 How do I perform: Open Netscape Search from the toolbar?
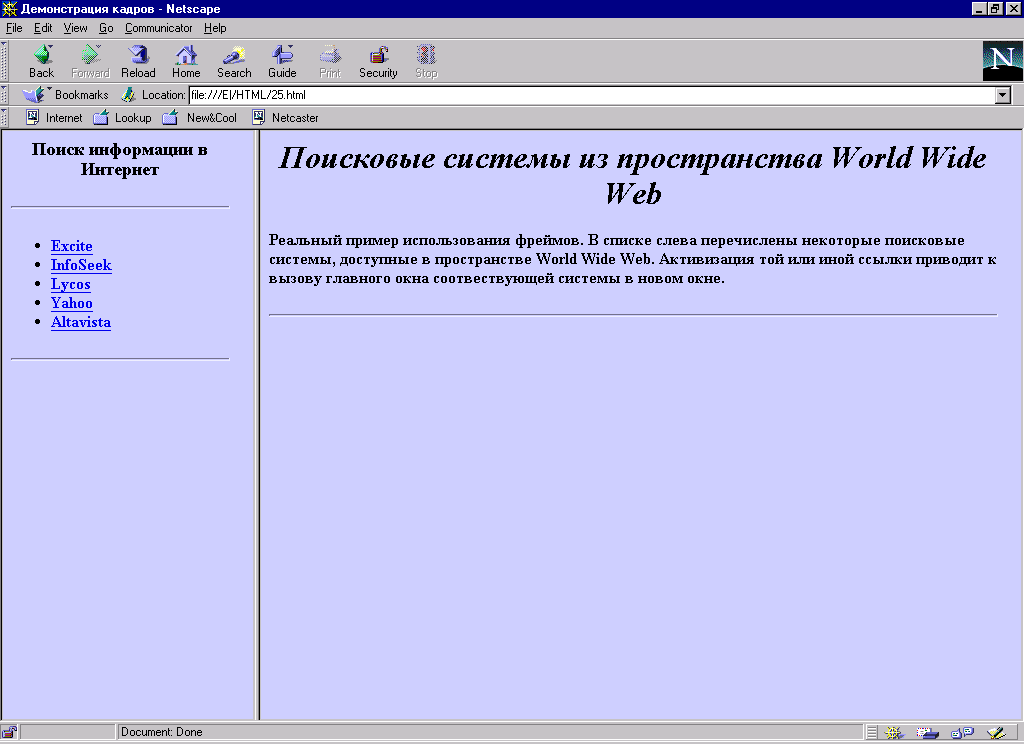234,61
